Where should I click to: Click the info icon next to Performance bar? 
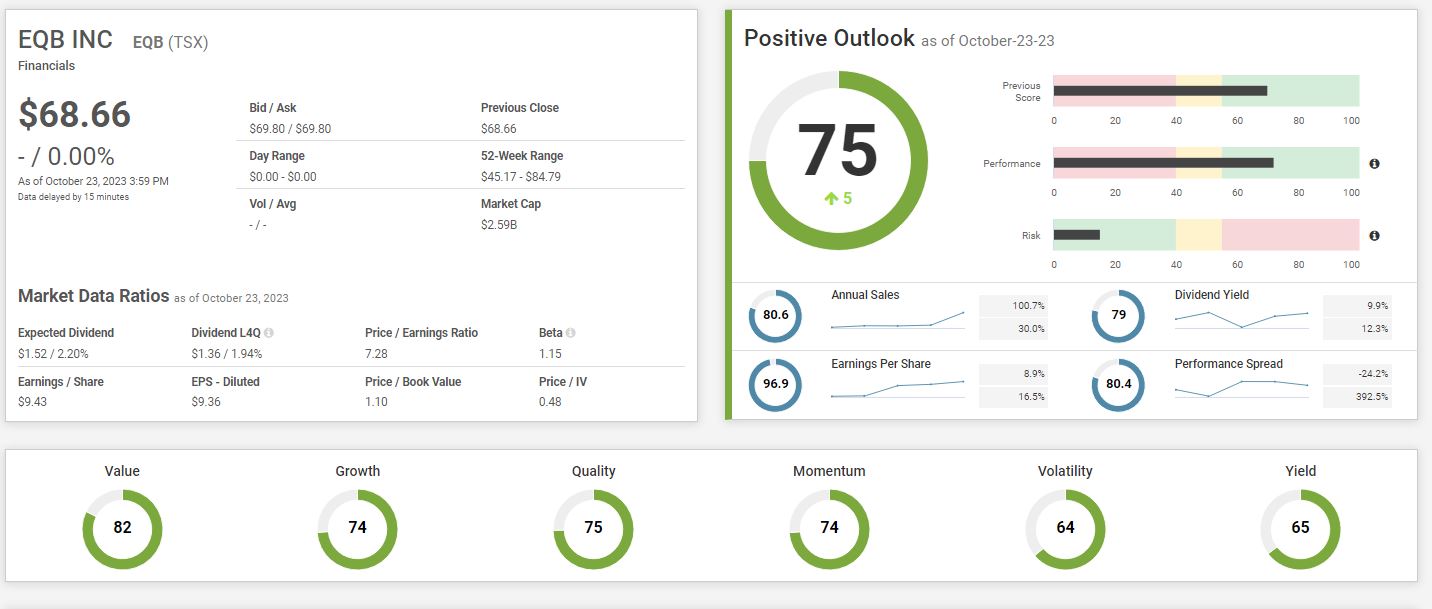coord(1374,163)
